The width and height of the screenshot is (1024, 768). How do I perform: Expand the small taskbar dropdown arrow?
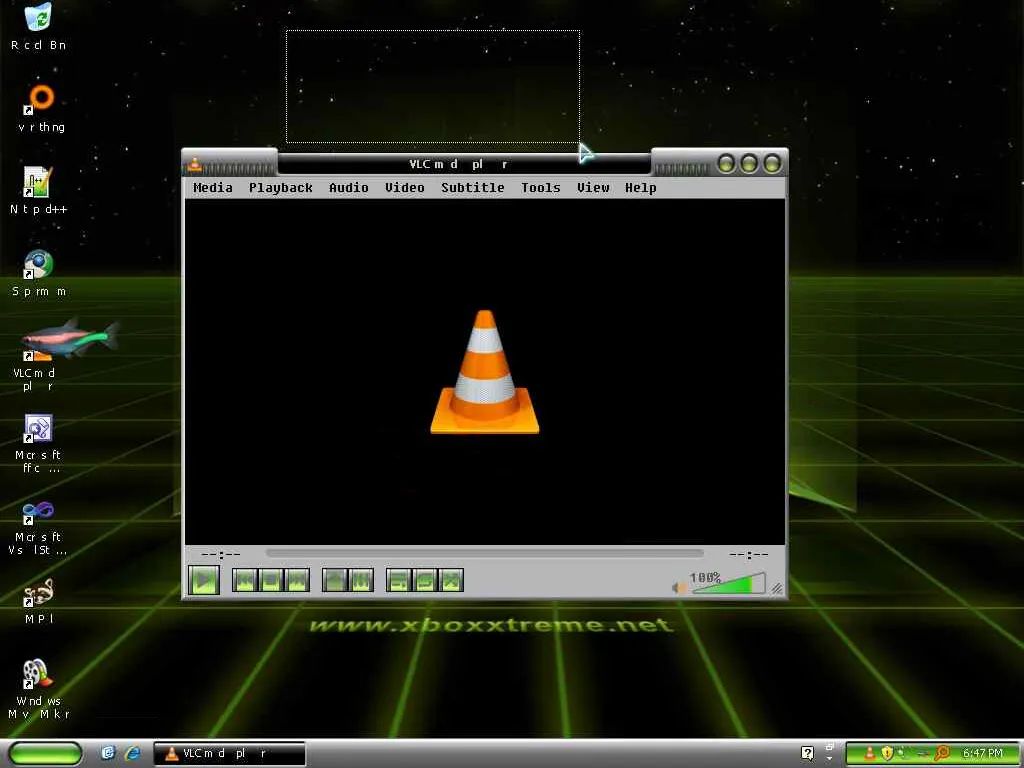830,760
